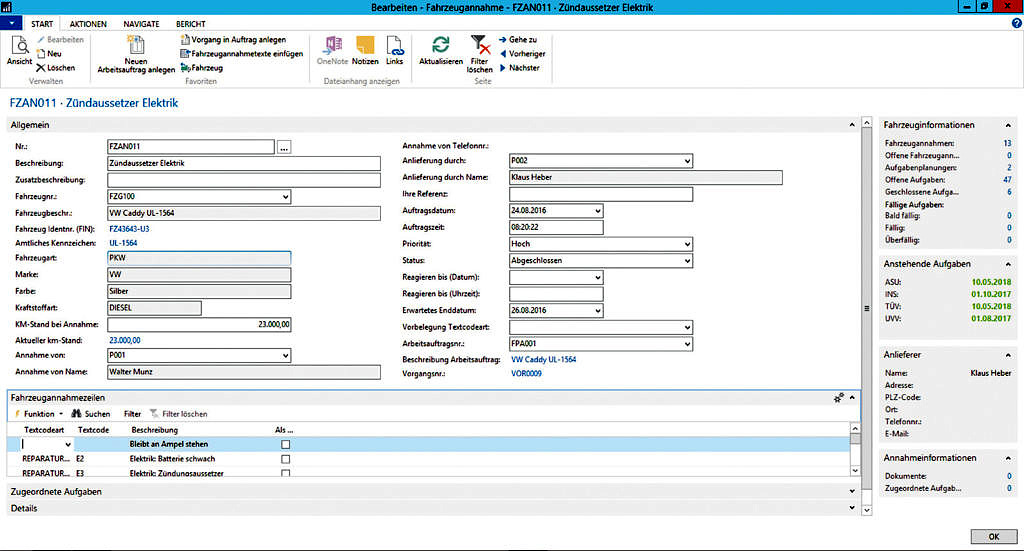Open OneNote attachment icon
This screenshot has height=551, width=1024.
tap(332, 46)
